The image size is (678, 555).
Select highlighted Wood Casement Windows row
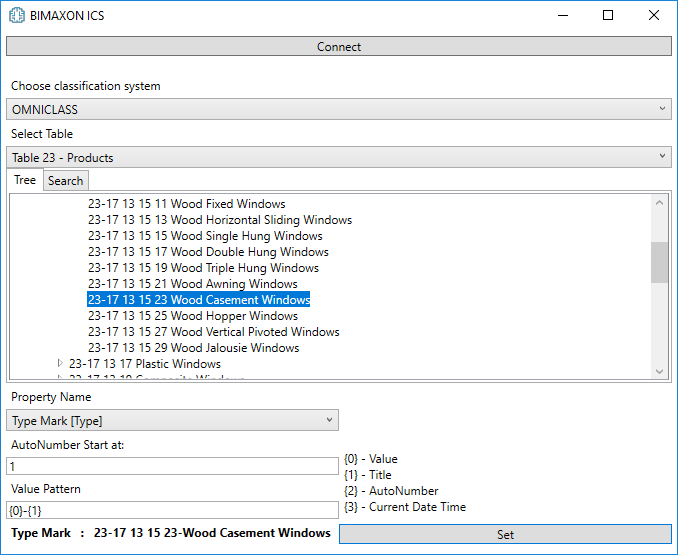[x=199, y=300]
